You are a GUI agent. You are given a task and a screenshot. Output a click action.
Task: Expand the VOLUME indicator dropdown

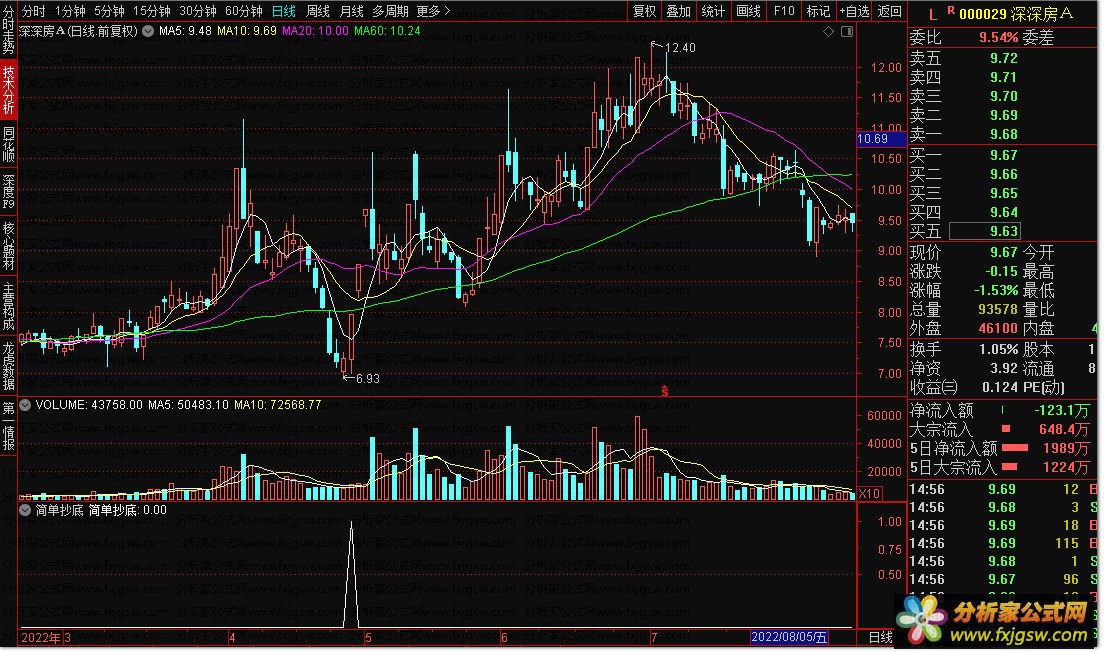[25, 405]
